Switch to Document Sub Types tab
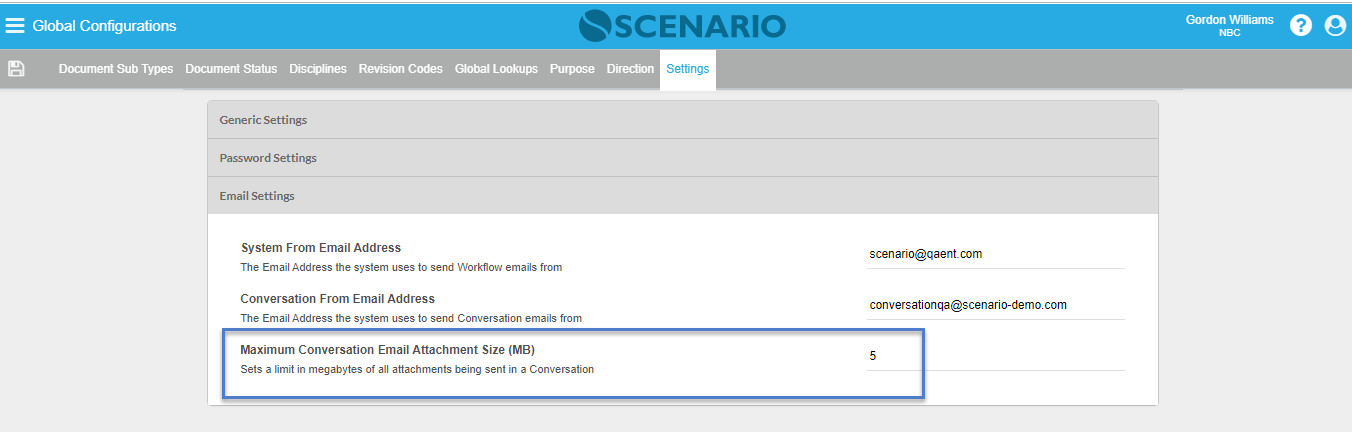Screen dimensions: 1352x432 (116, 69)
